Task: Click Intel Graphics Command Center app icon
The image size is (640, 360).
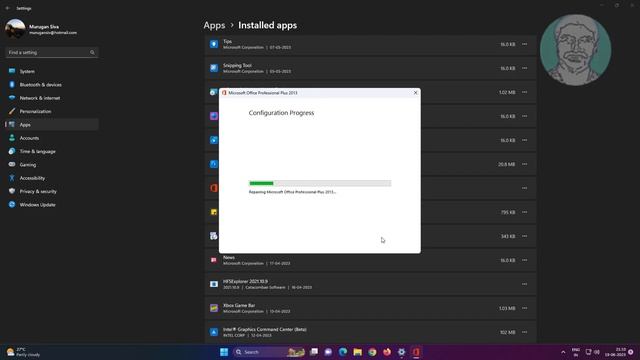Action: click(x=214, y=332)
